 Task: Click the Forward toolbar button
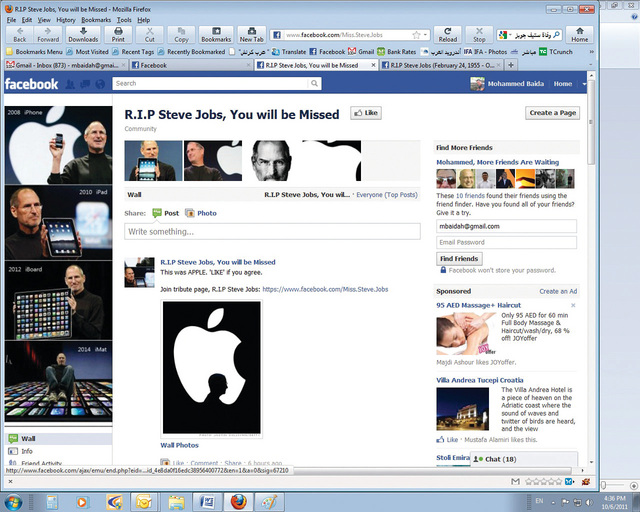48,35
